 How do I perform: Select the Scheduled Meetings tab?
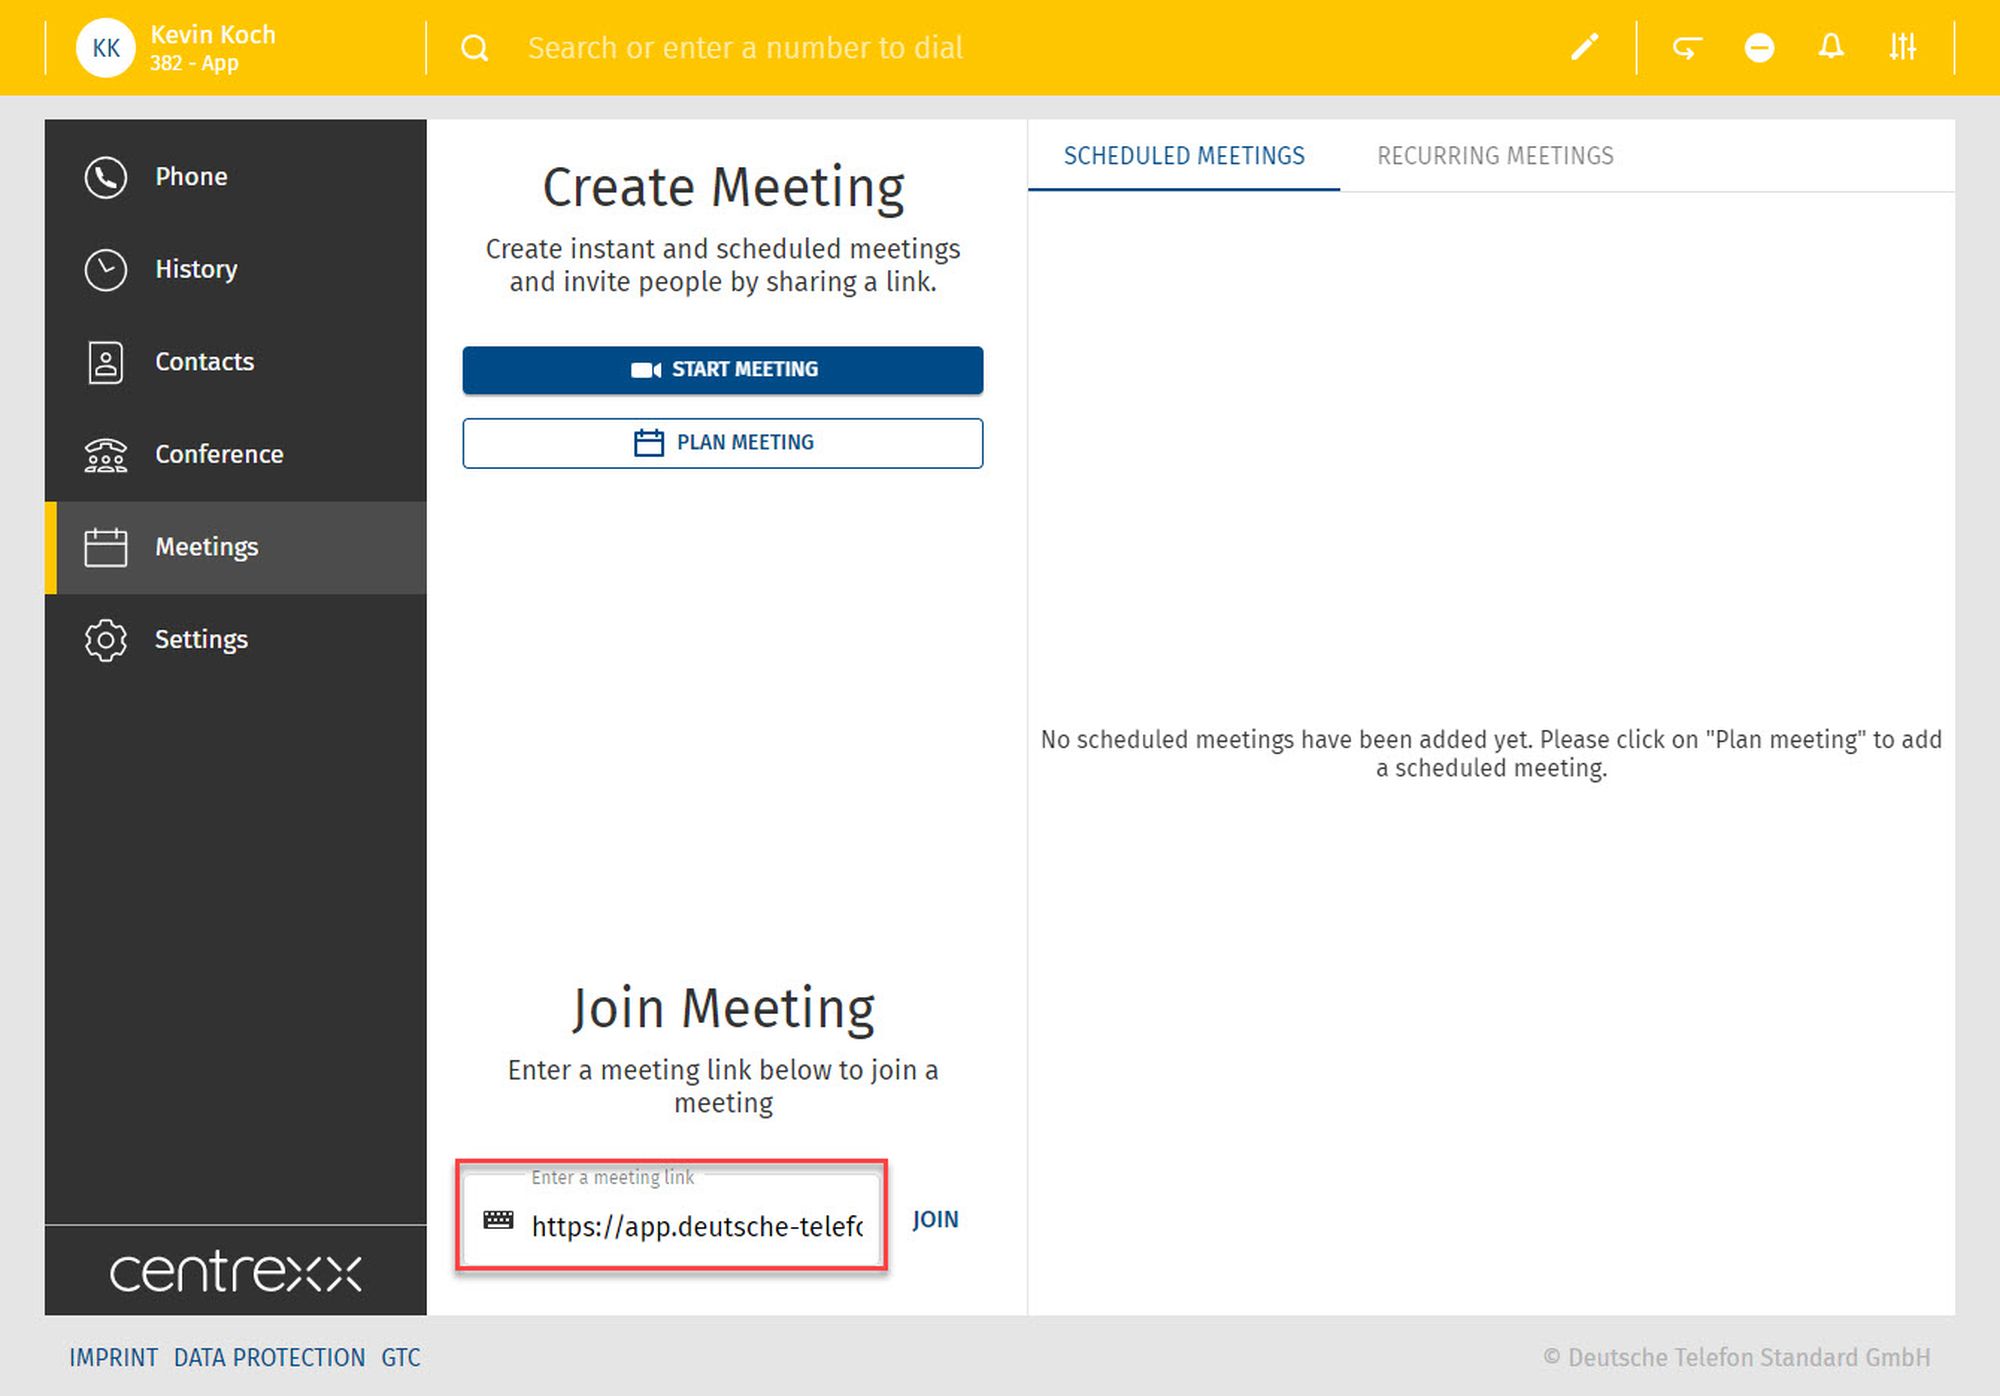point(1183,156)
